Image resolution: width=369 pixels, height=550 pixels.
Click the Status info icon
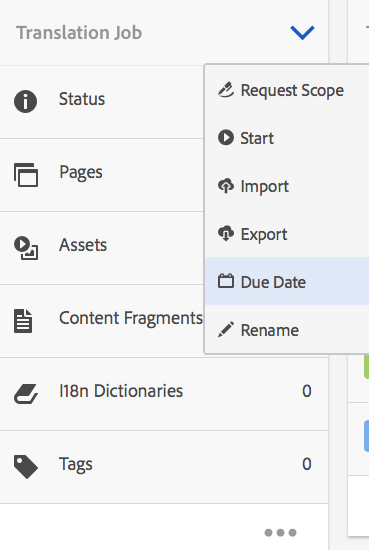[25, 101]
